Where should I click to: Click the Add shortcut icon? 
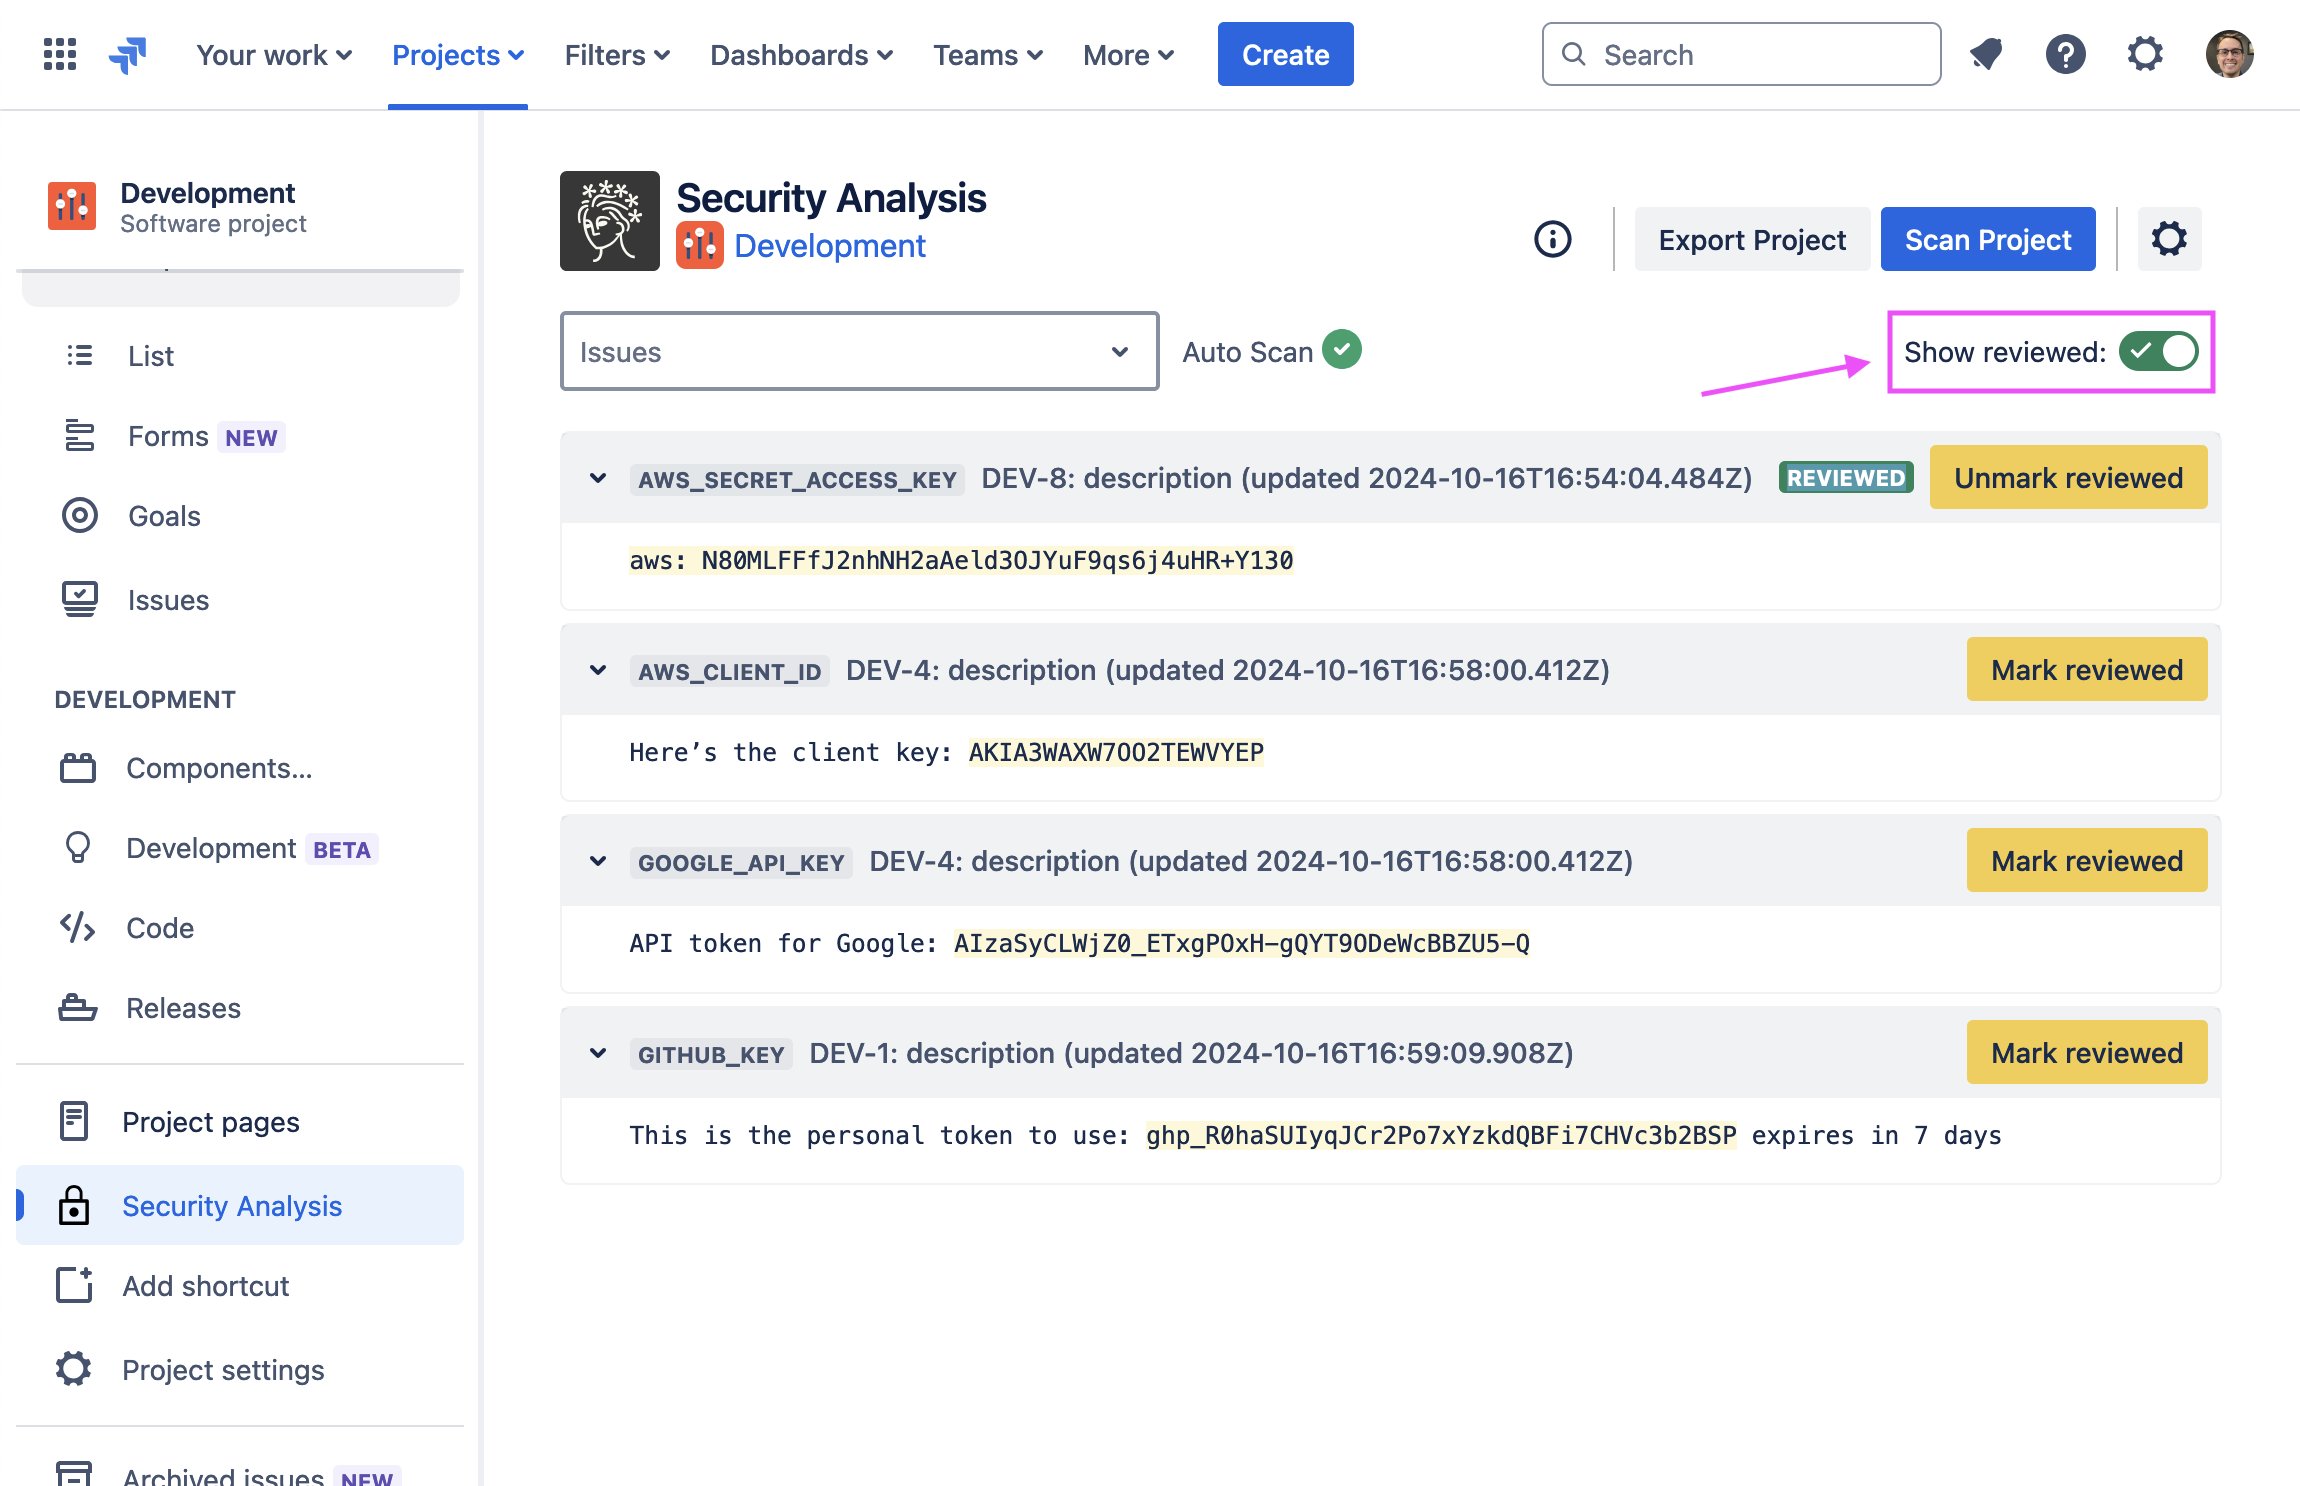tap(74, 1286)
